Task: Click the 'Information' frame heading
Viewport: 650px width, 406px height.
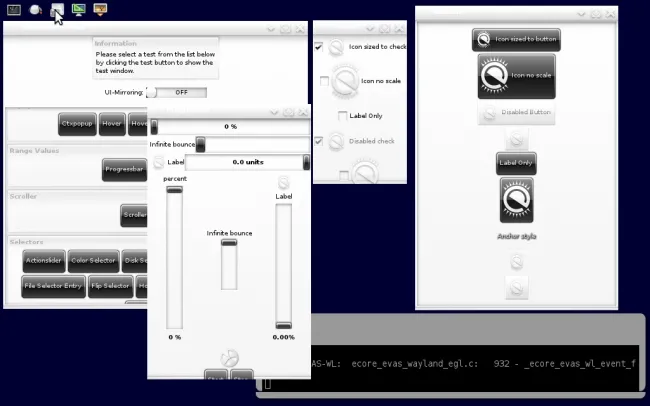Action: point(115,44)
